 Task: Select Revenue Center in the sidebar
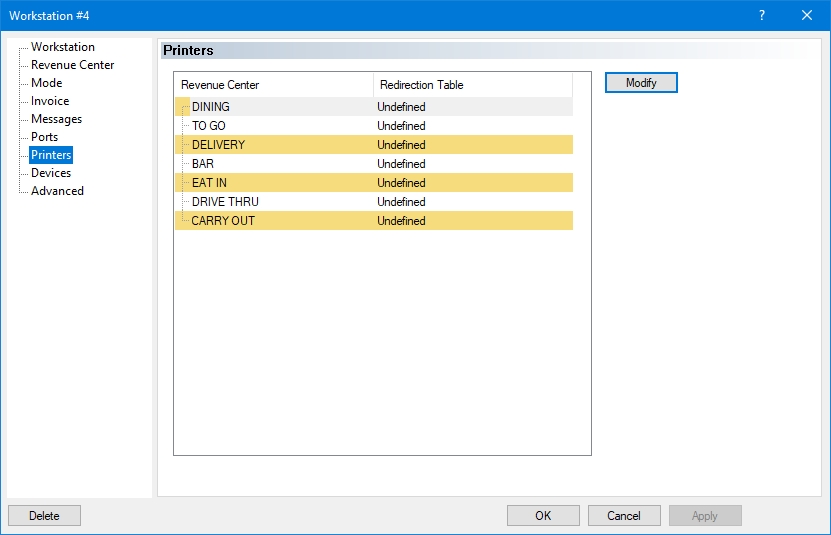tap(72, 65)
